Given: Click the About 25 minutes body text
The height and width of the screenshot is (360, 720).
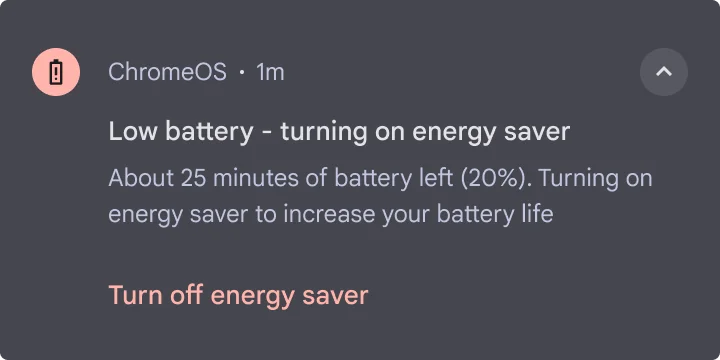Looking at the screenshot, I should [x=380, y=197].
